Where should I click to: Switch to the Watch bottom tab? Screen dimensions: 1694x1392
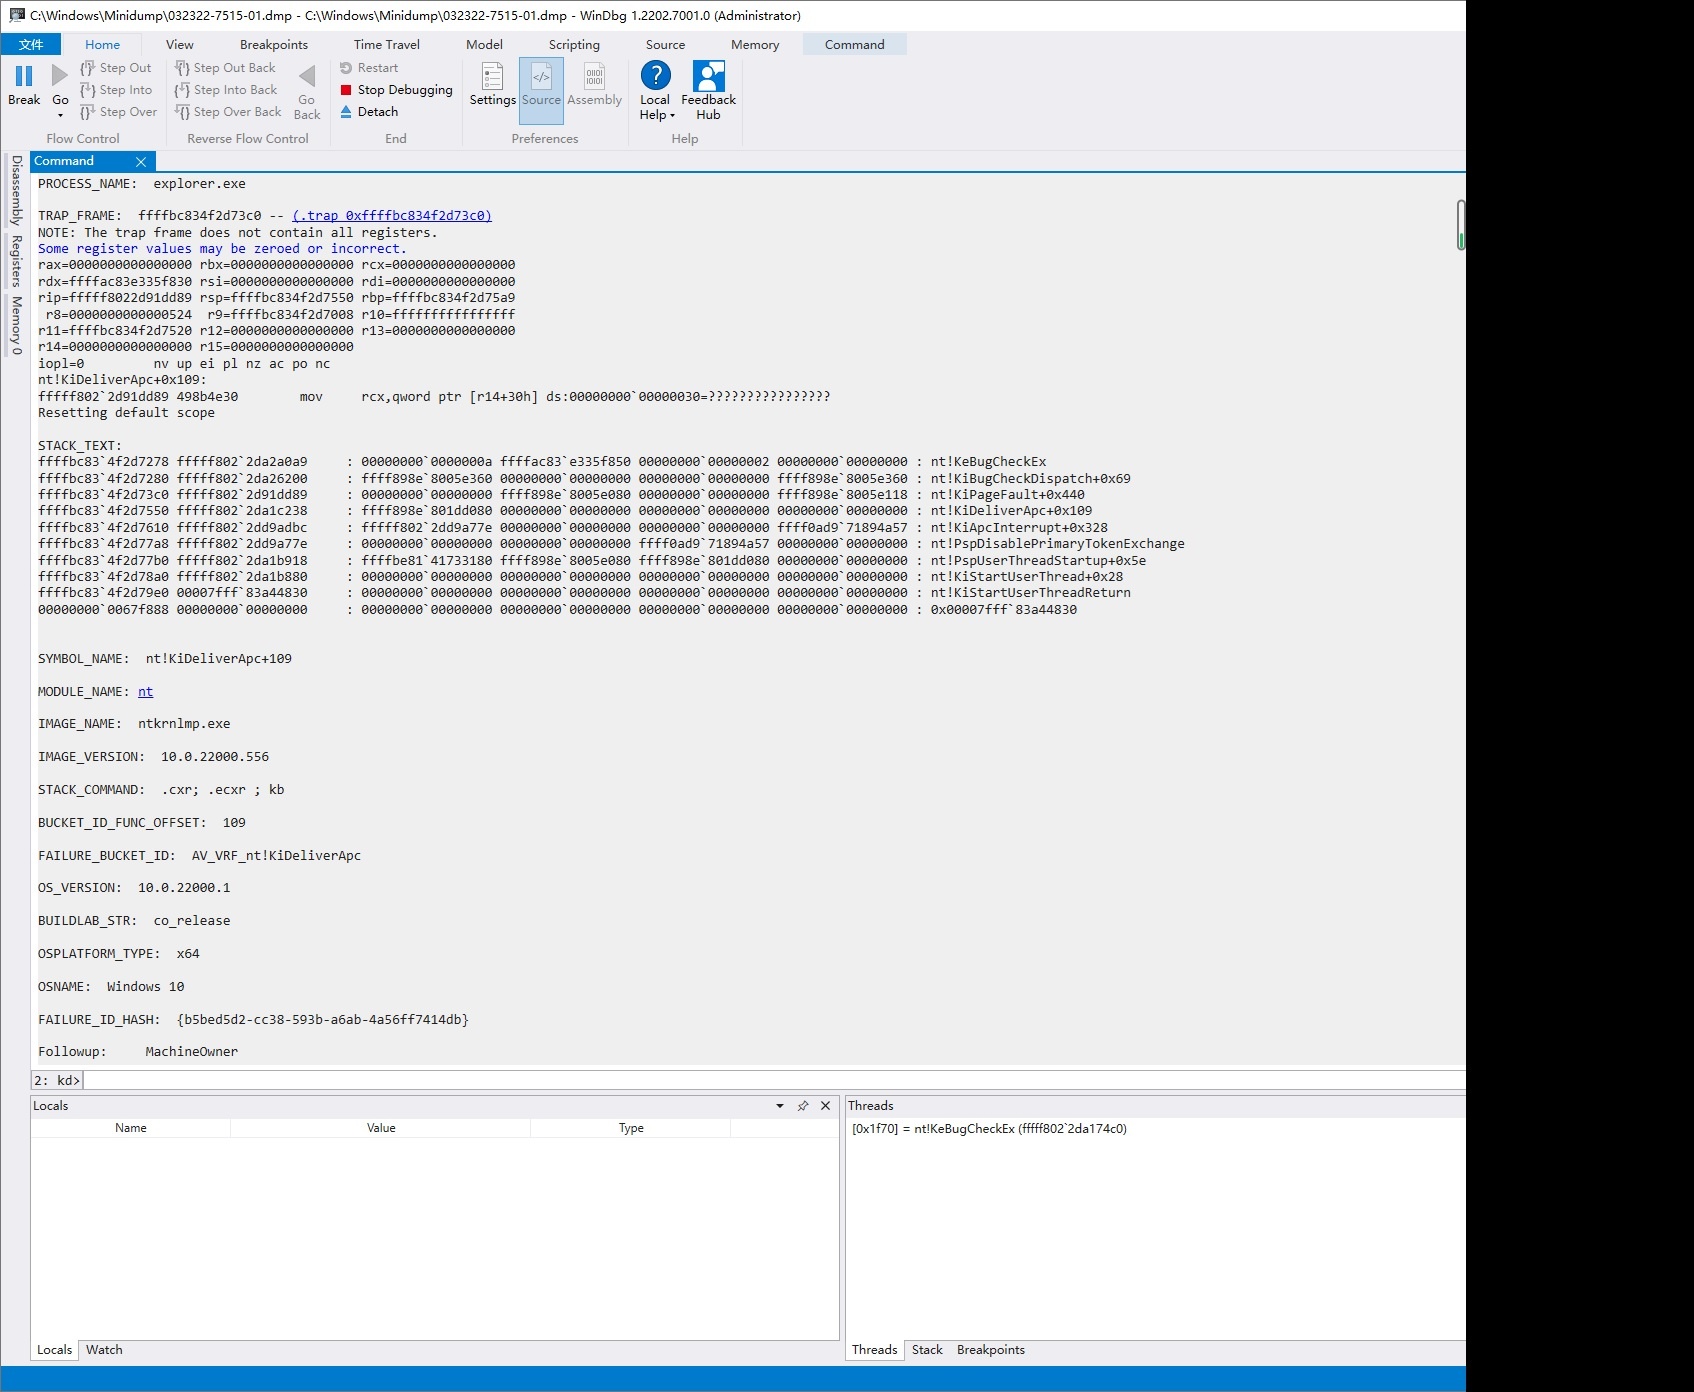(x=104, y=1350)
